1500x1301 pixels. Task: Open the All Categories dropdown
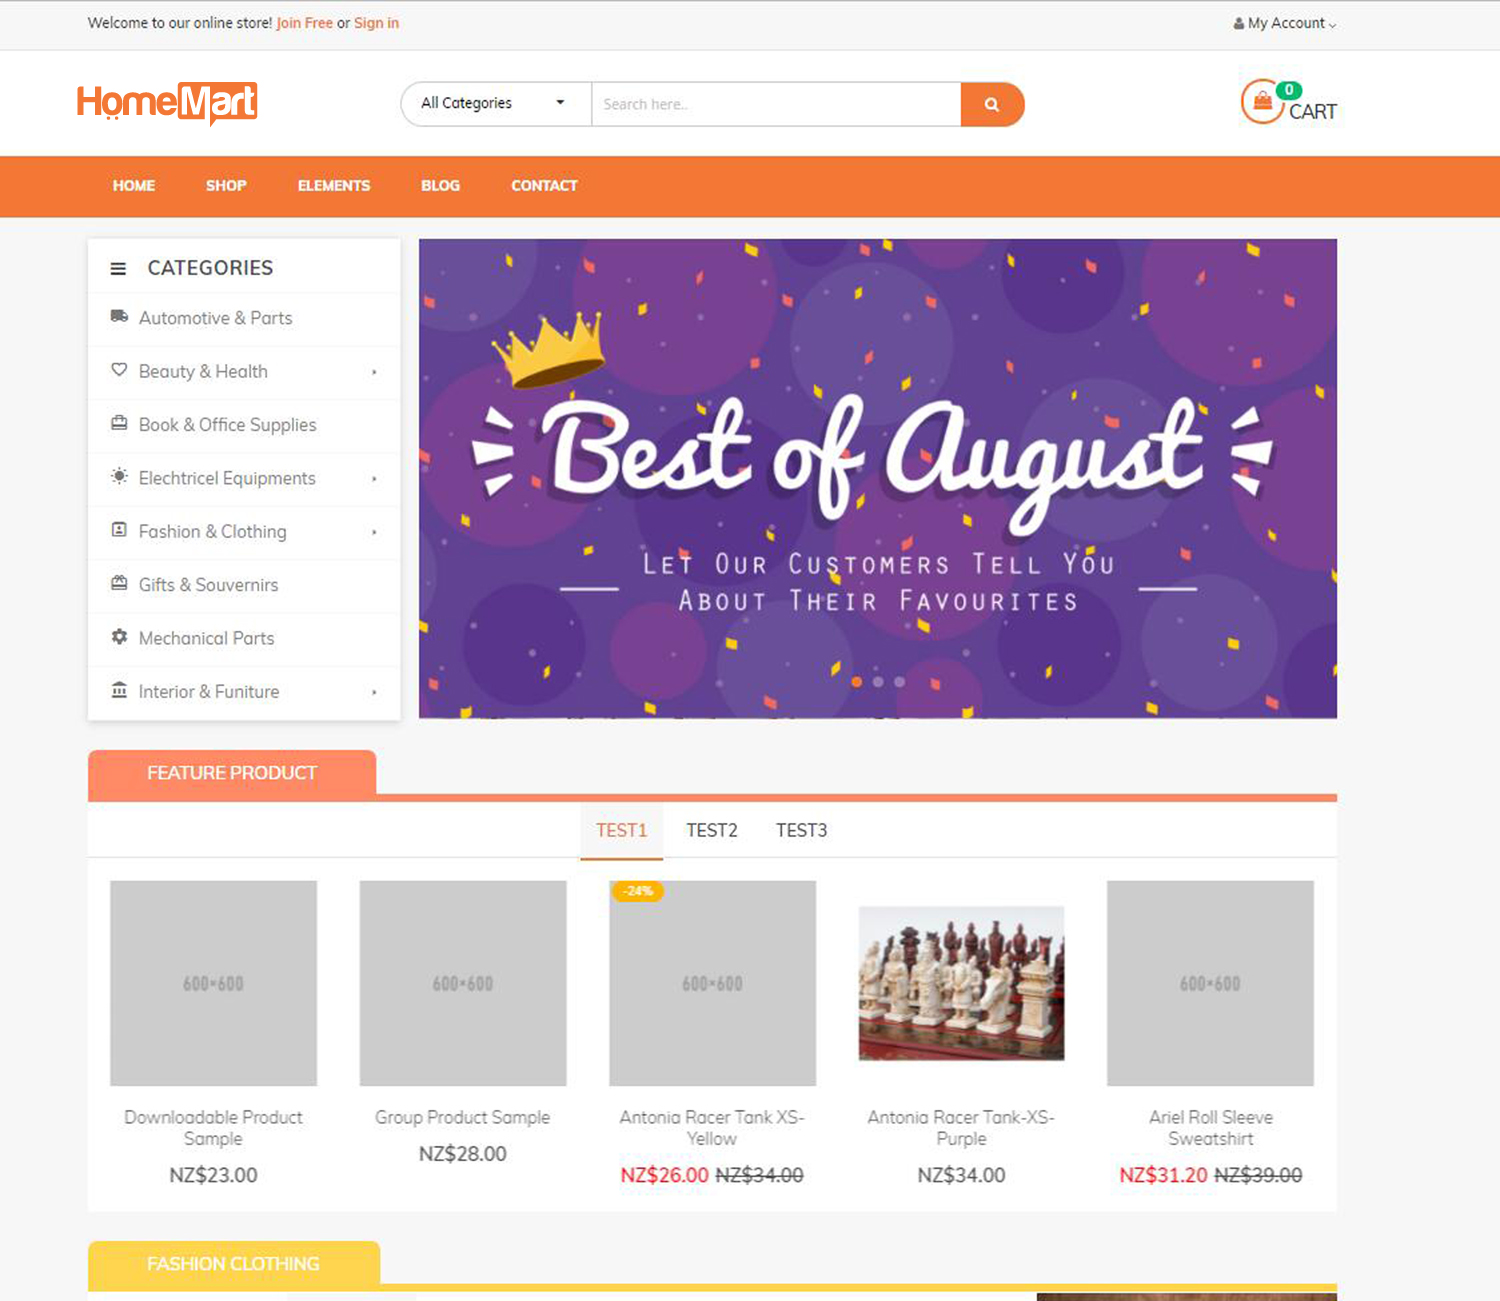pos(496,104)
